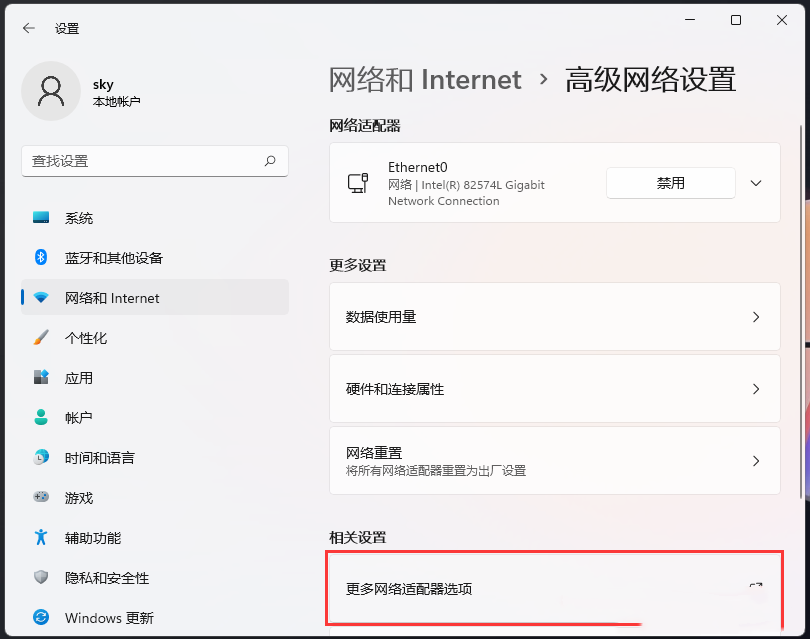Open 网络重置 to reset adapters

click(757, 460)
